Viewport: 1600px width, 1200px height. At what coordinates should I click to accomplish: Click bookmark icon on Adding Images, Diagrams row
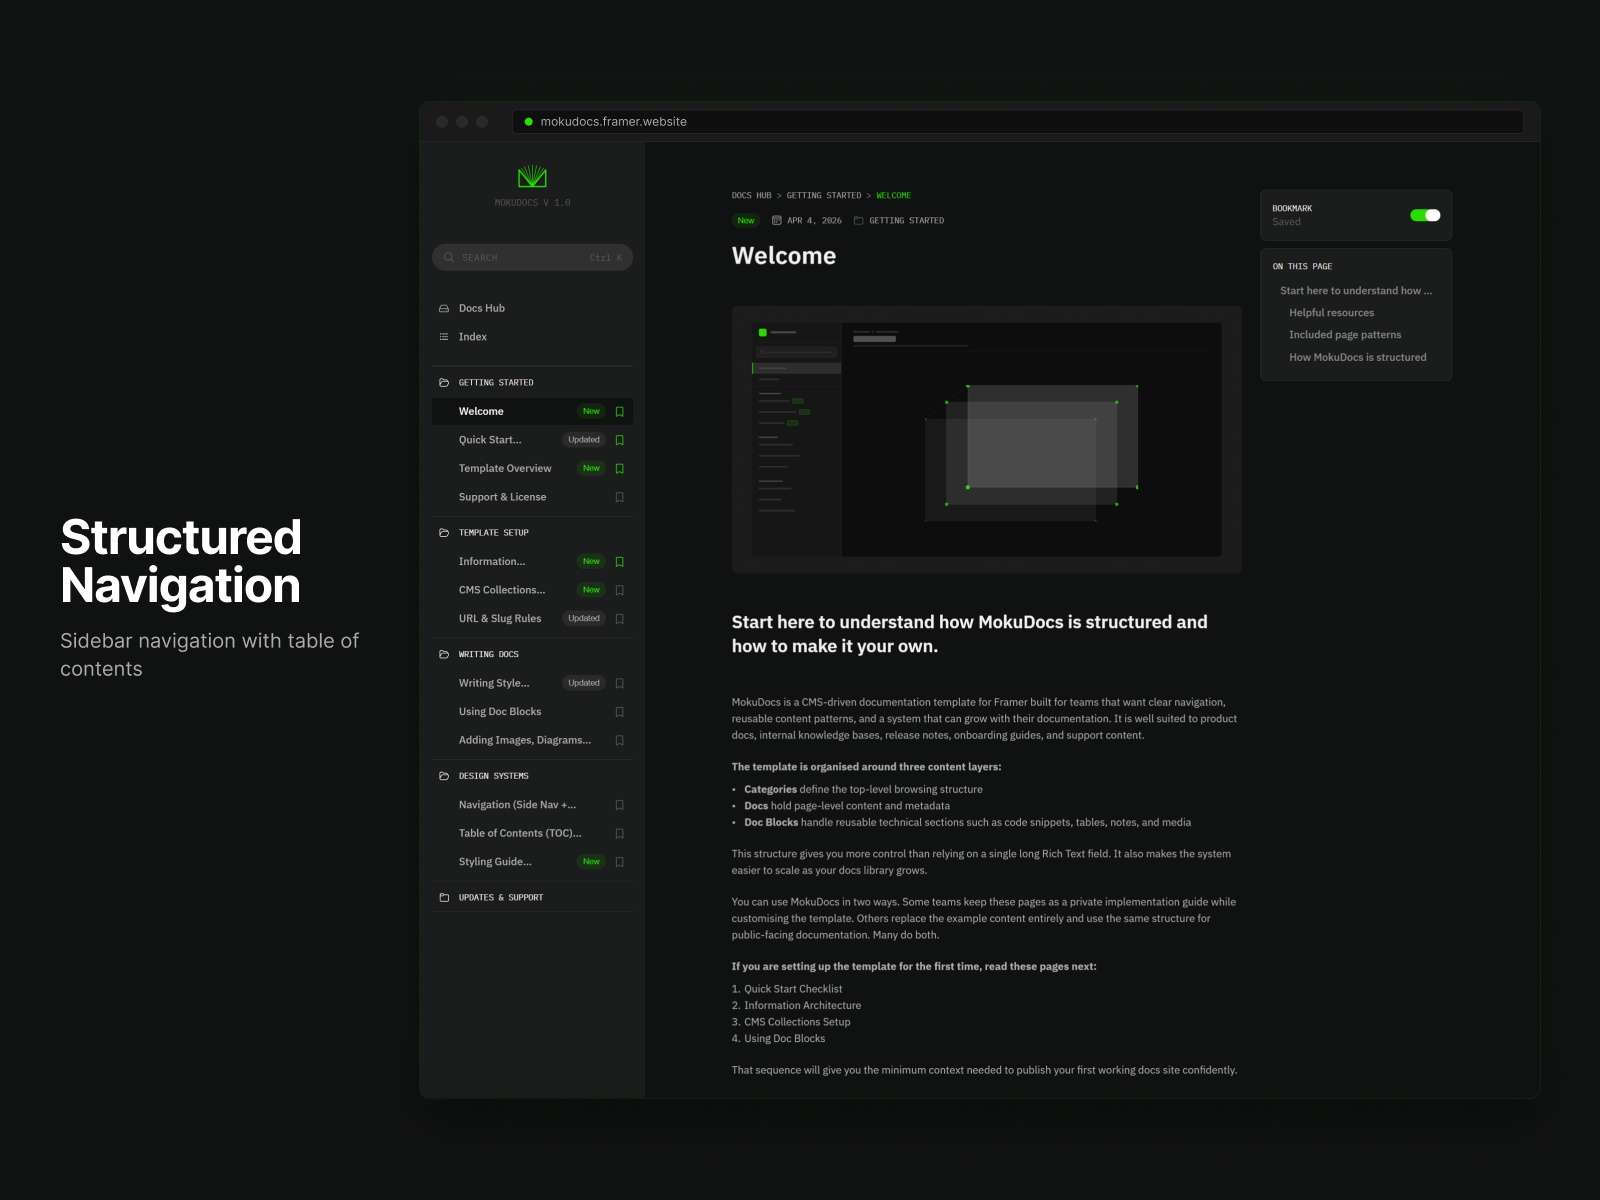[x=619, y=740]
